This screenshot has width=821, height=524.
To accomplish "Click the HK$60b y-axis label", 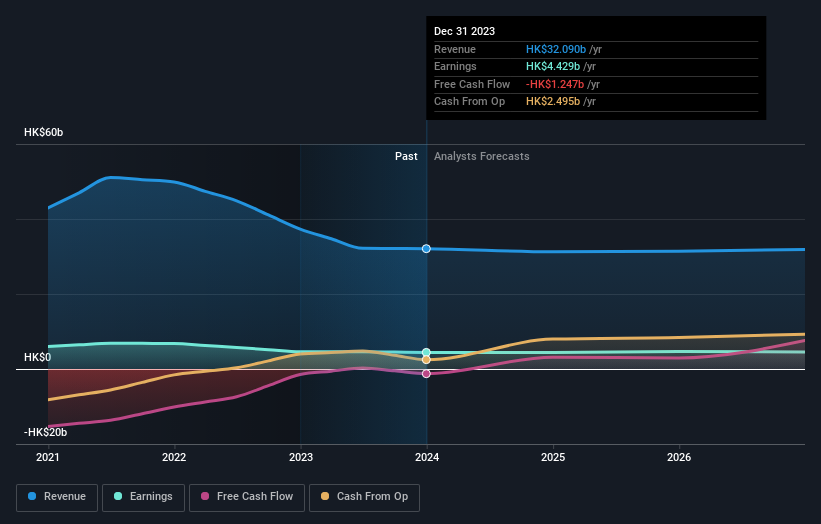I will click(43, 132).
